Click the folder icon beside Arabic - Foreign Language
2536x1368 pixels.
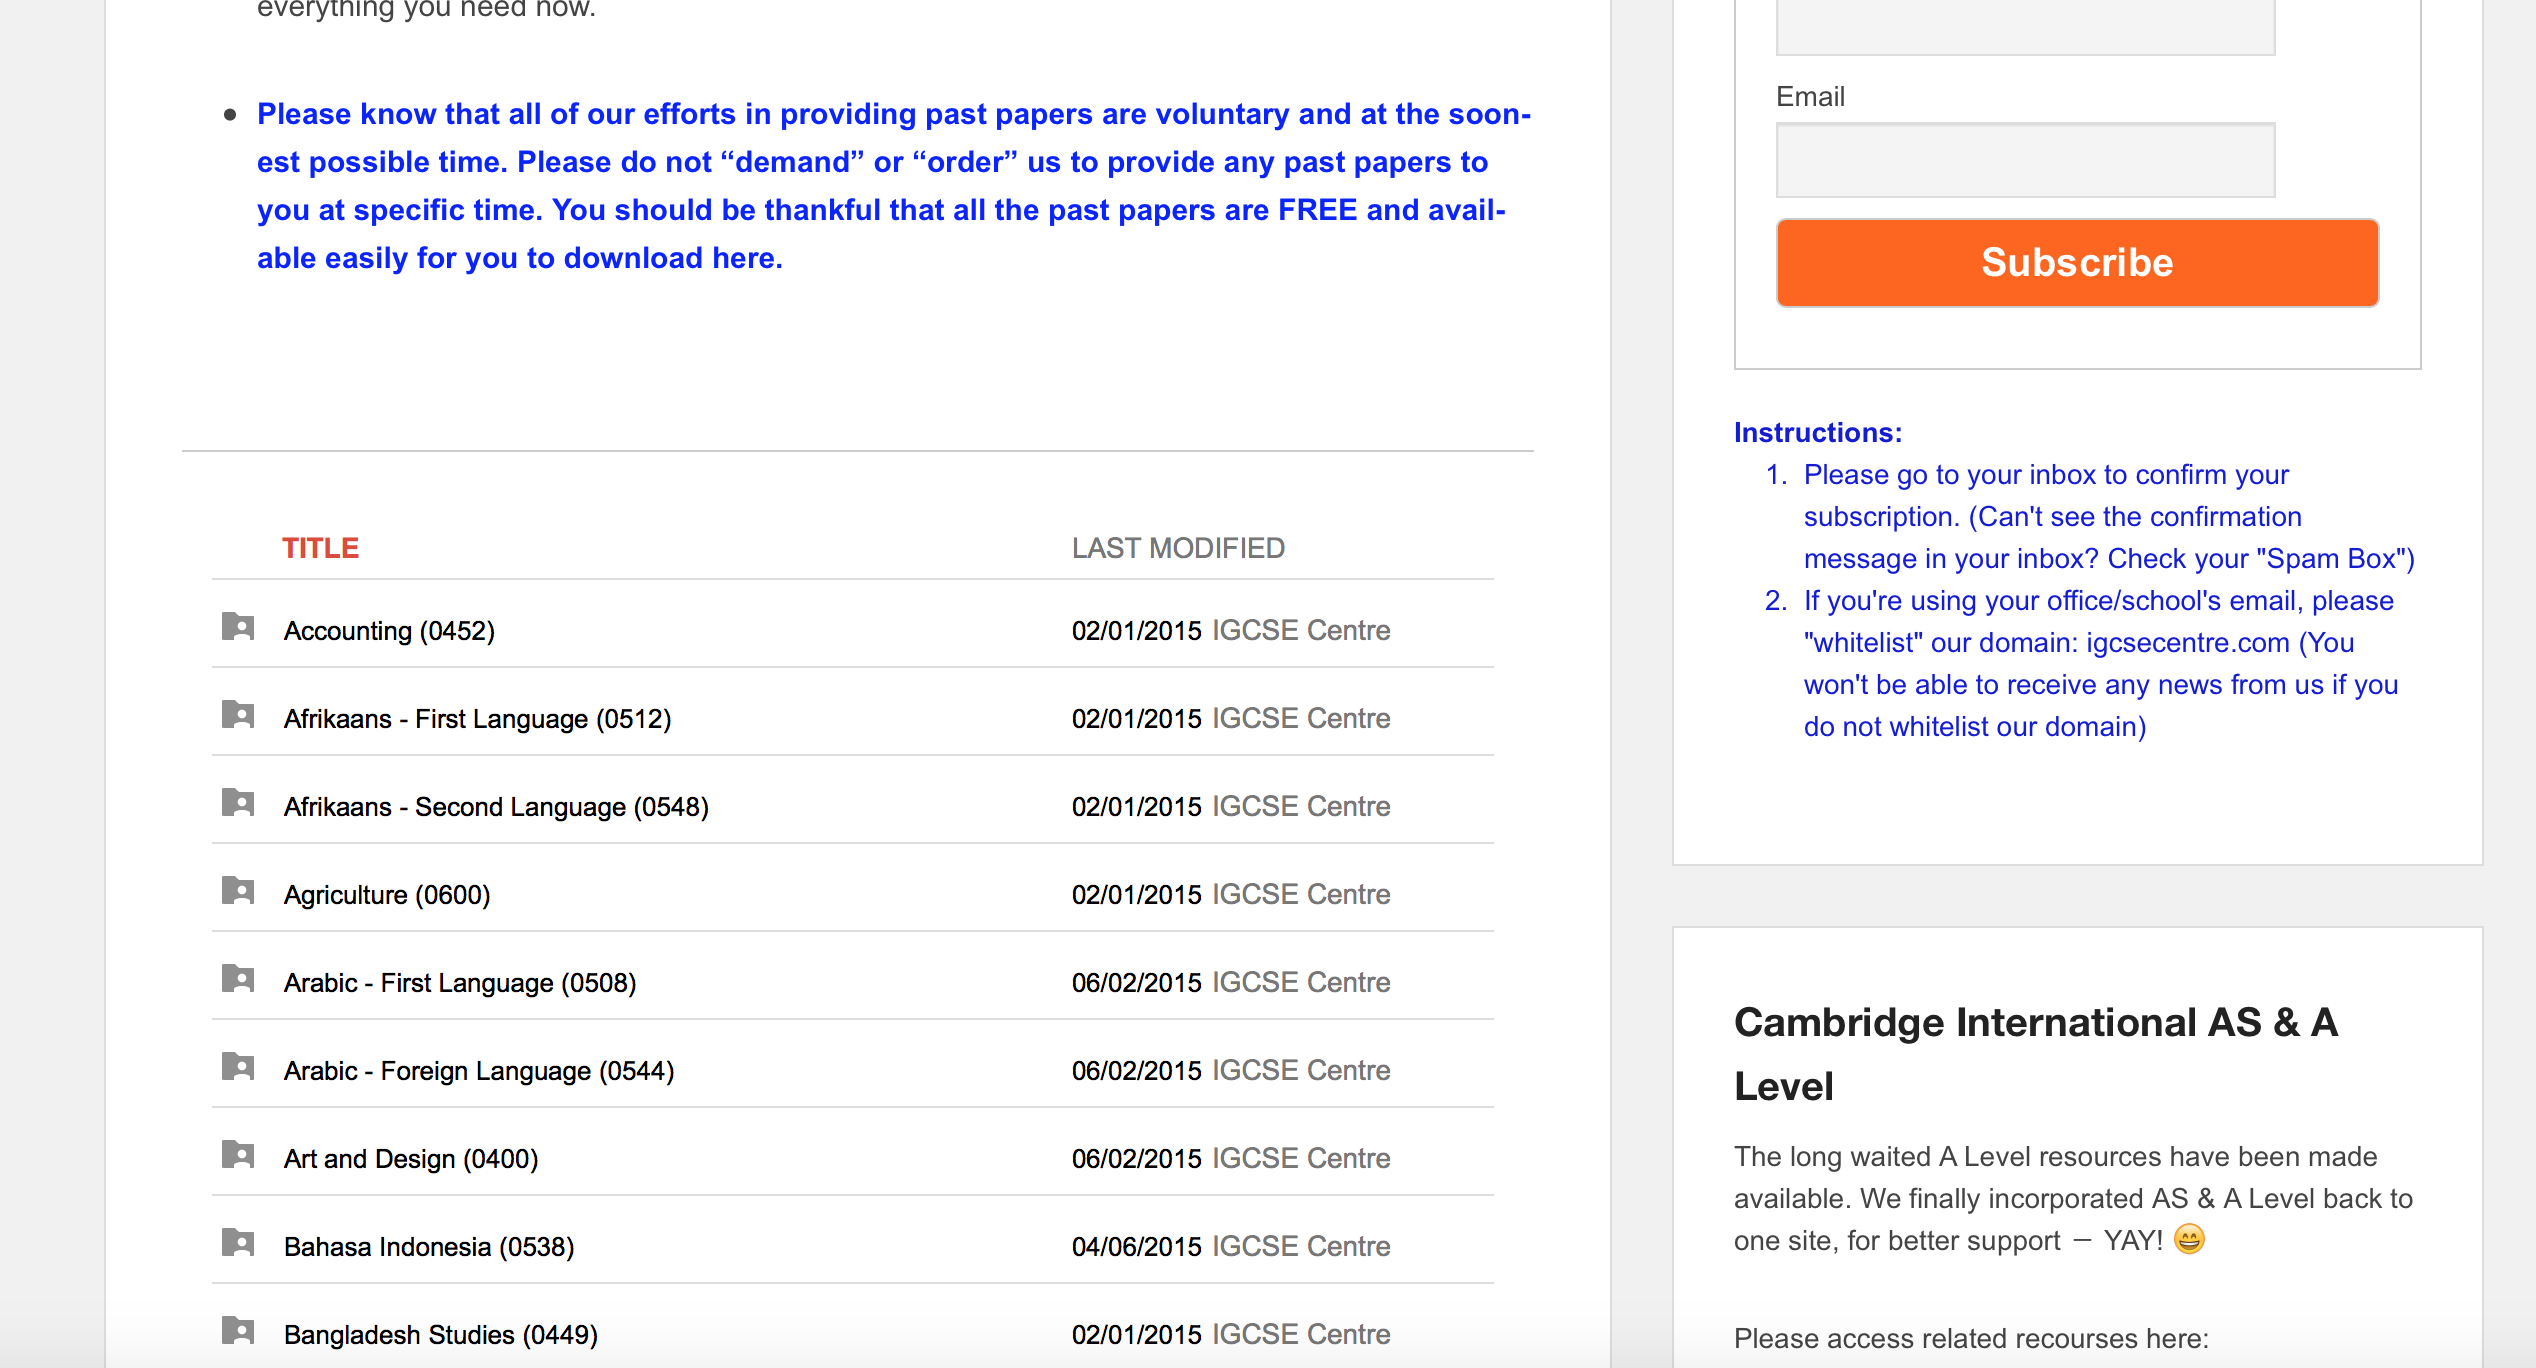(238, 1067)
